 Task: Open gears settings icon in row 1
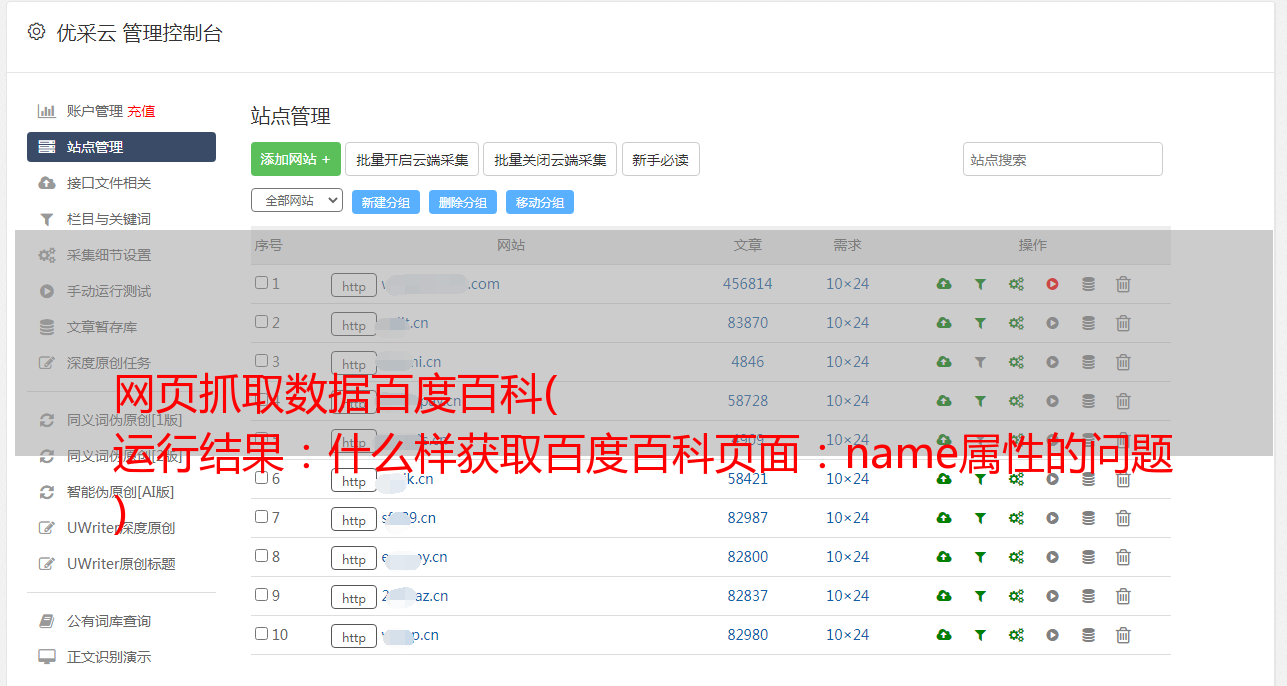[x=1016, y=284]
